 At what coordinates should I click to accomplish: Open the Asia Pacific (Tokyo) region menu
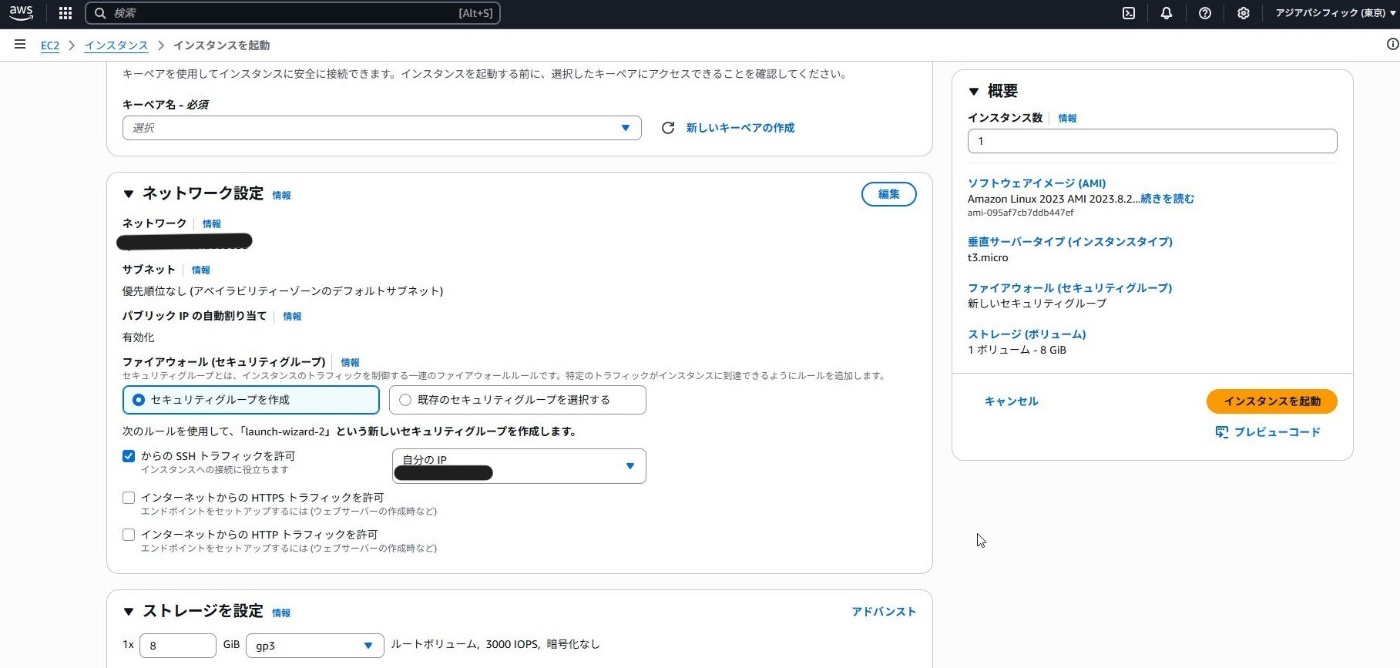tap(1336, 13)
